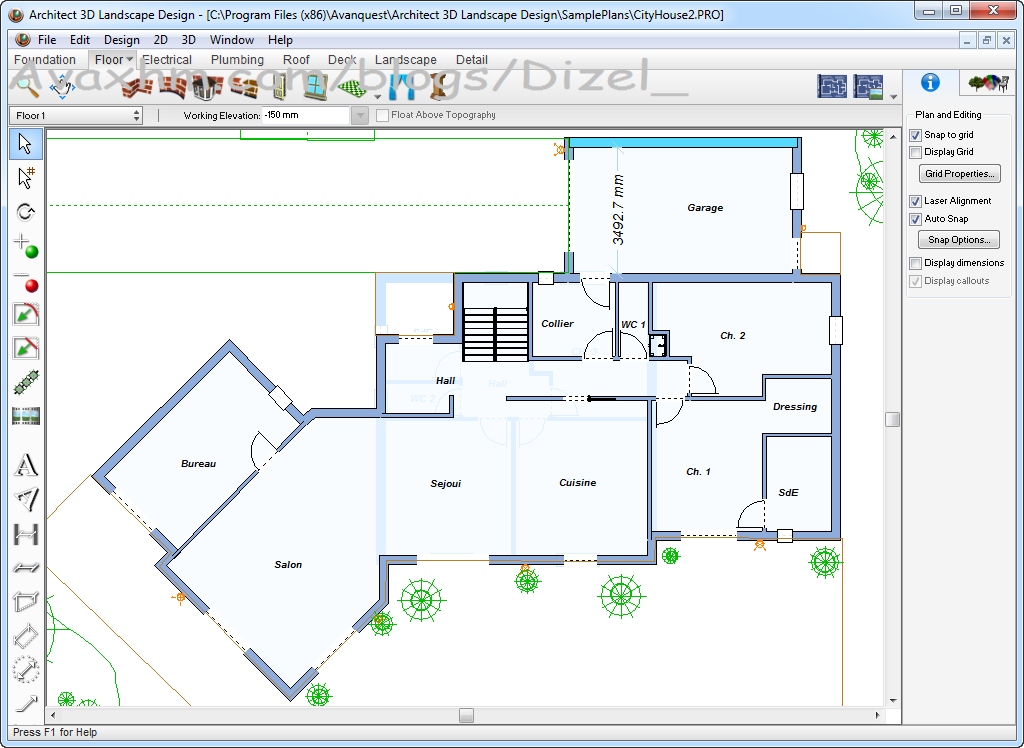Turn off Laser Alignment

[x=916, y=201]
